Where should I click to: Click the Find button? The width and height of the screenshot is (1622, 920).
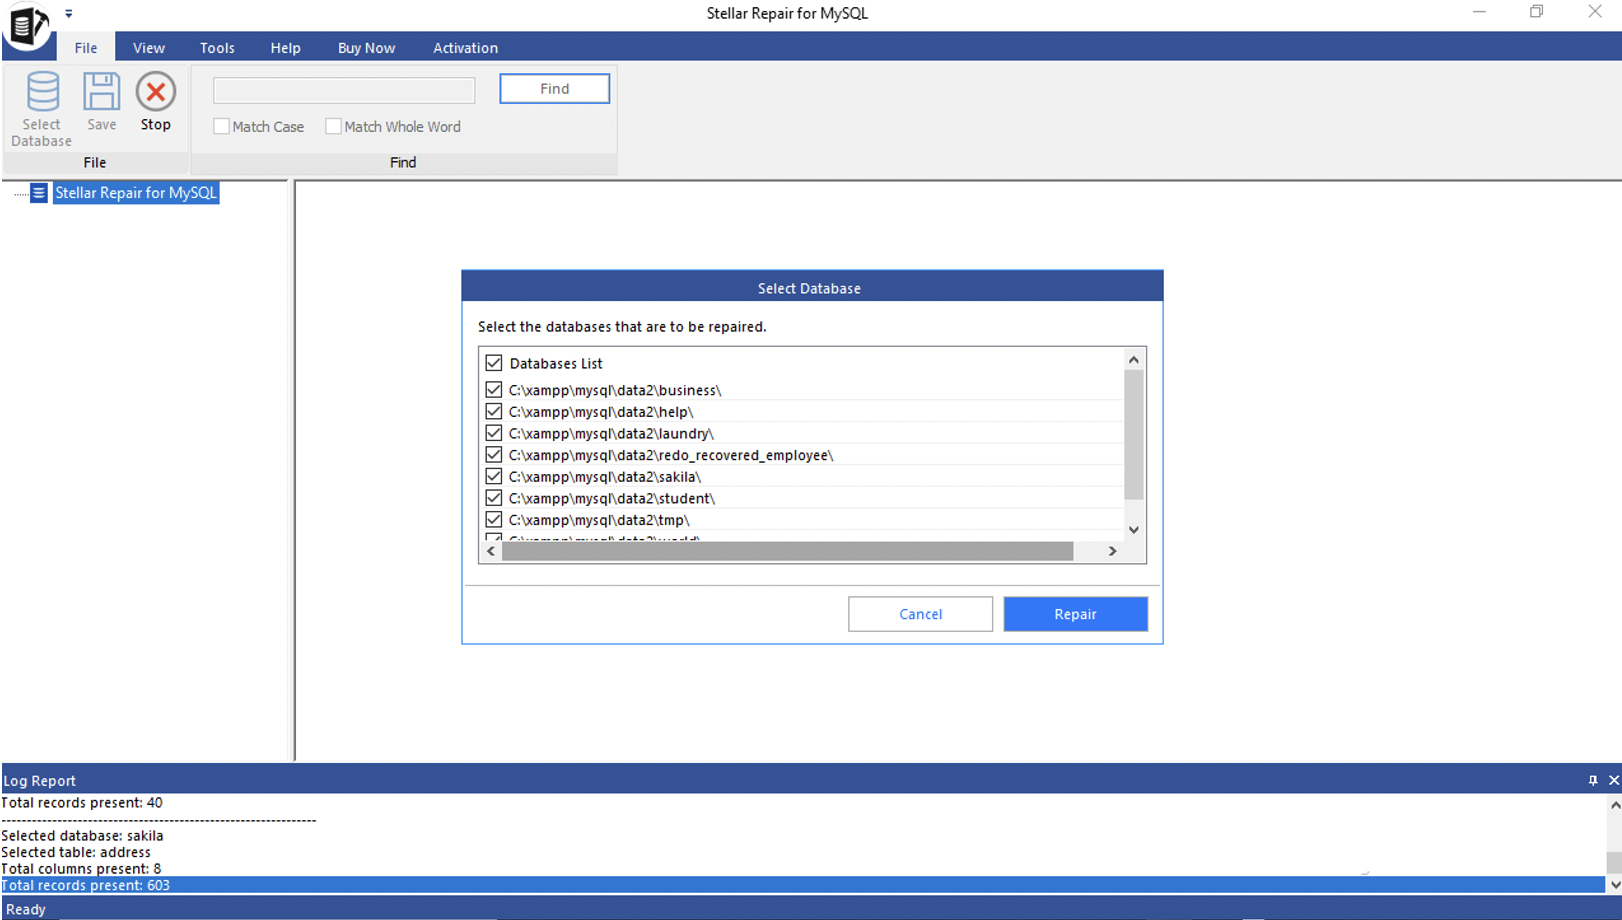pos(554,88)
